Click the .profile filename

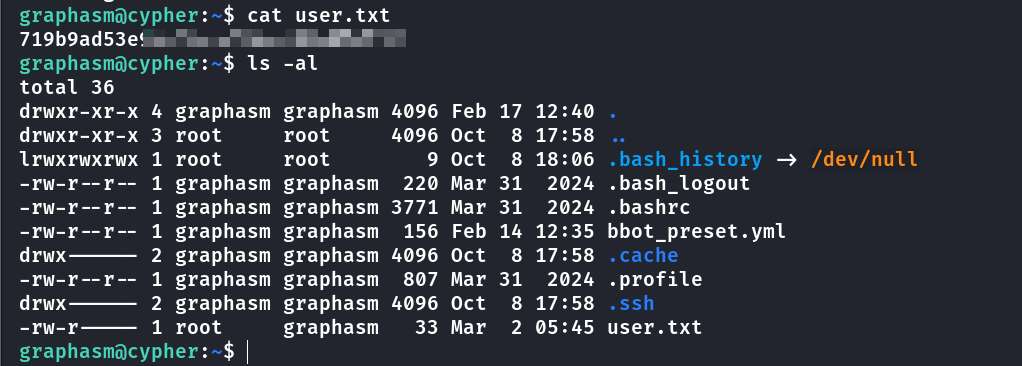coord(654,280)
